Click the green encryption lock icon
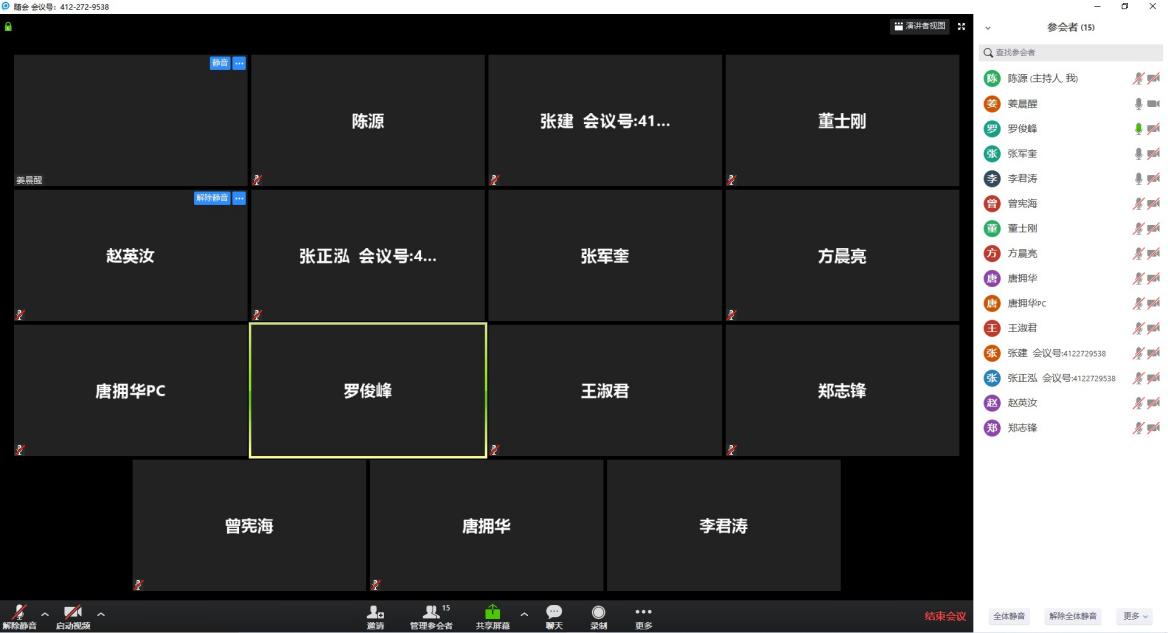 [9, 27]
